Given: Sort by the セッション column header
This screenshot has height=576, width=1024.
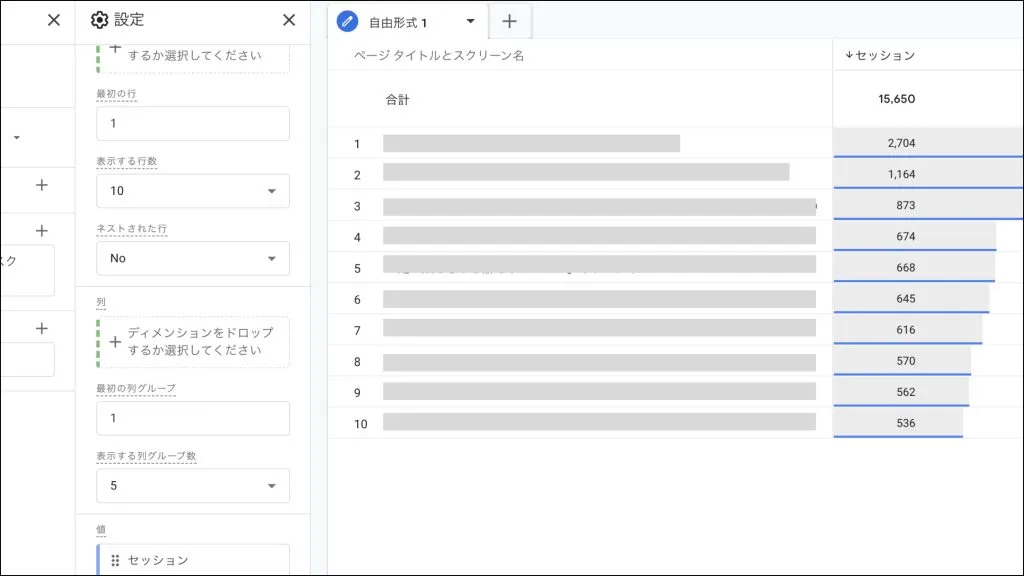Looking at the screenshot, I should tap(880, 56).
